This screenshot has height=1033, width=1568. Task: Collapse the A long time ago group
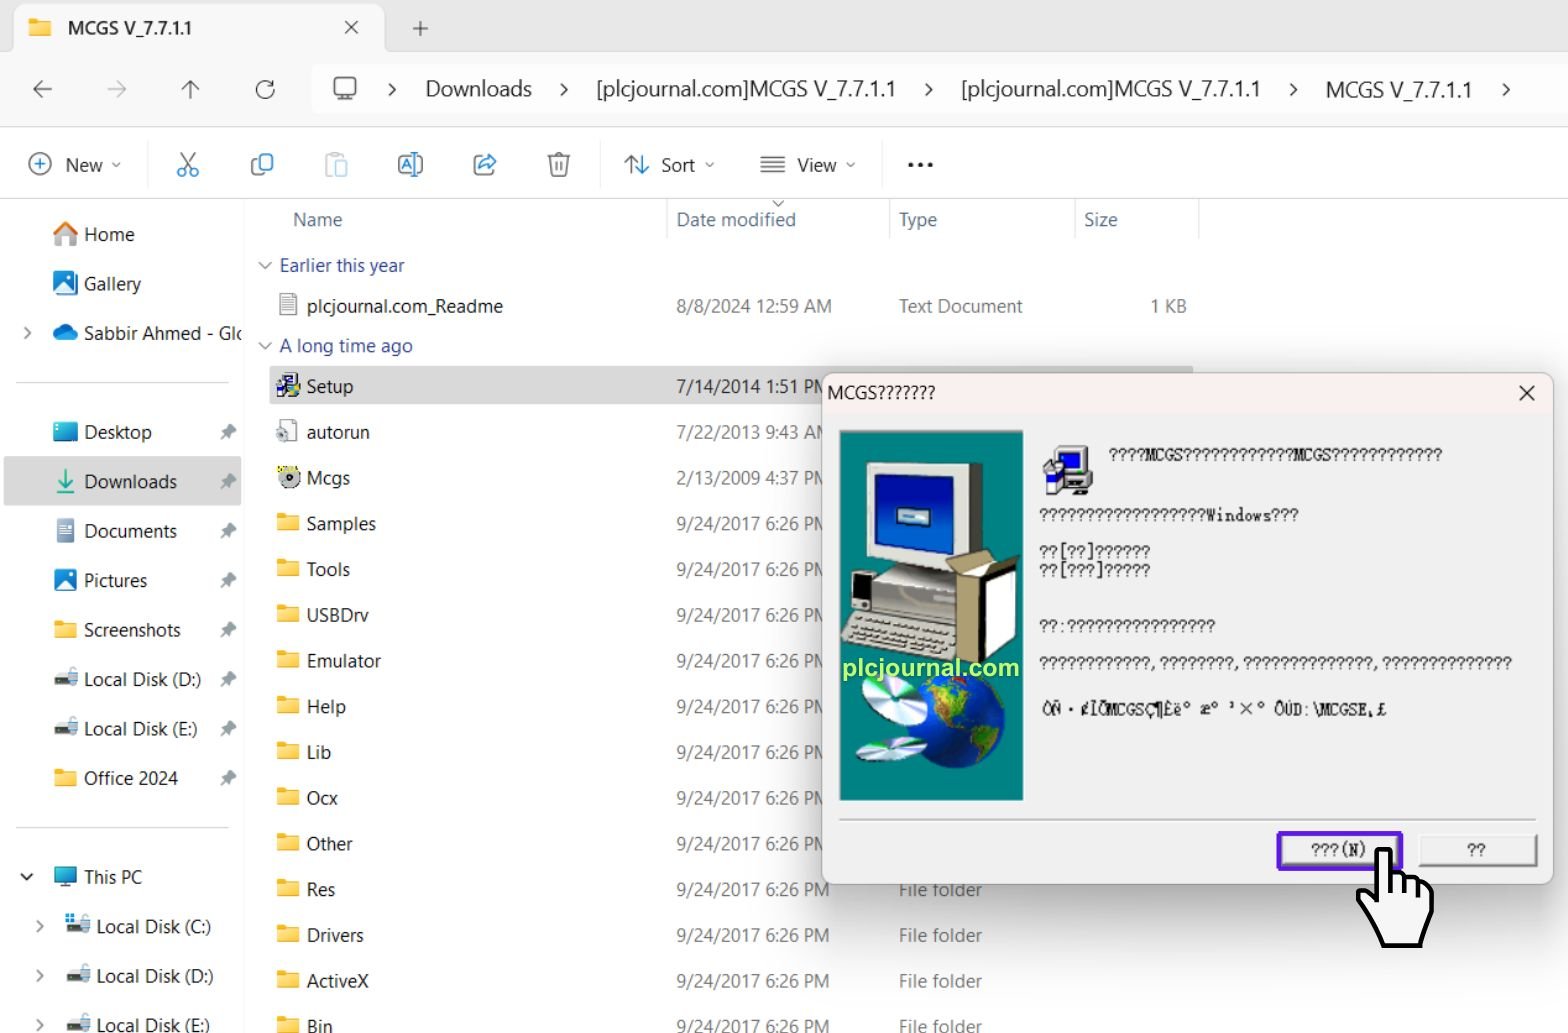coord(265,346)
